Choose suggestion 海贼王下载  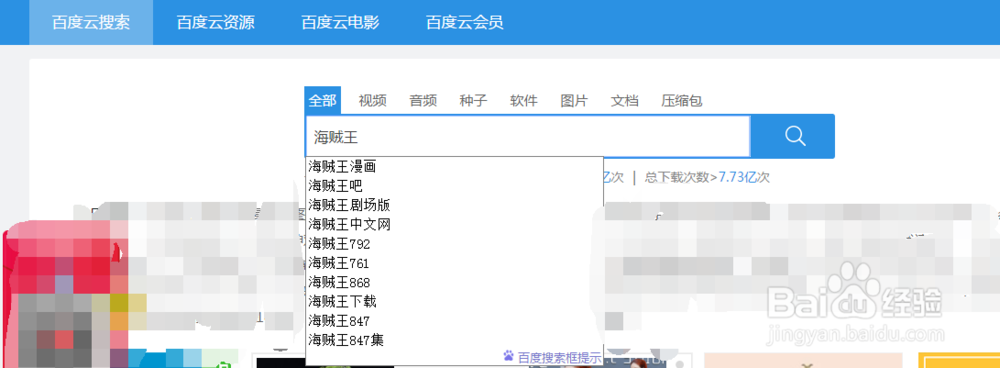[x=454, y=301]
